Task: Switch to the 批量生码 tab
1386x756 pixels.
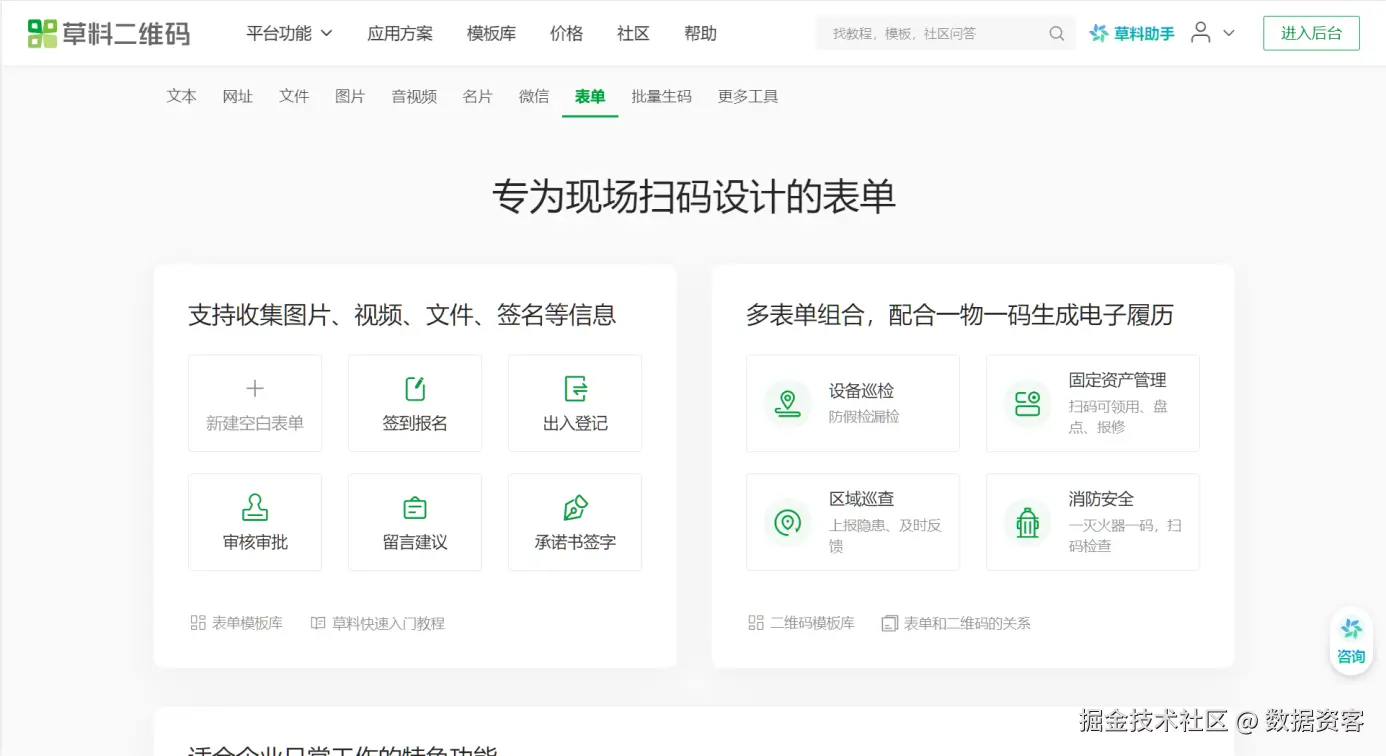Action: click(661, 96)
